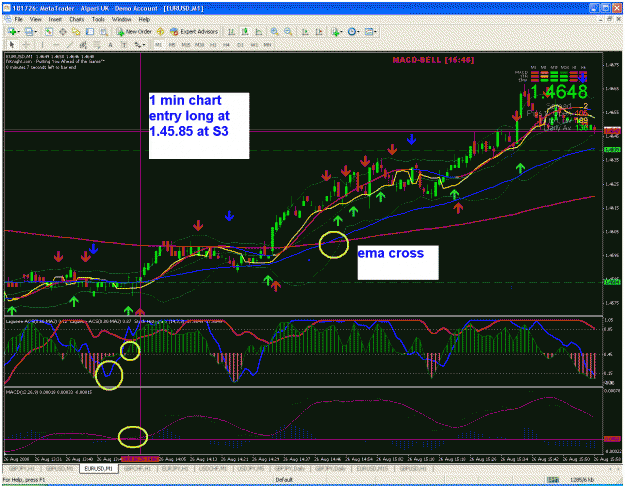Screen dimensions: 625x486
Task: Switch to the GBPJPY,H1 chart tab
Action: tap(22, 468)
